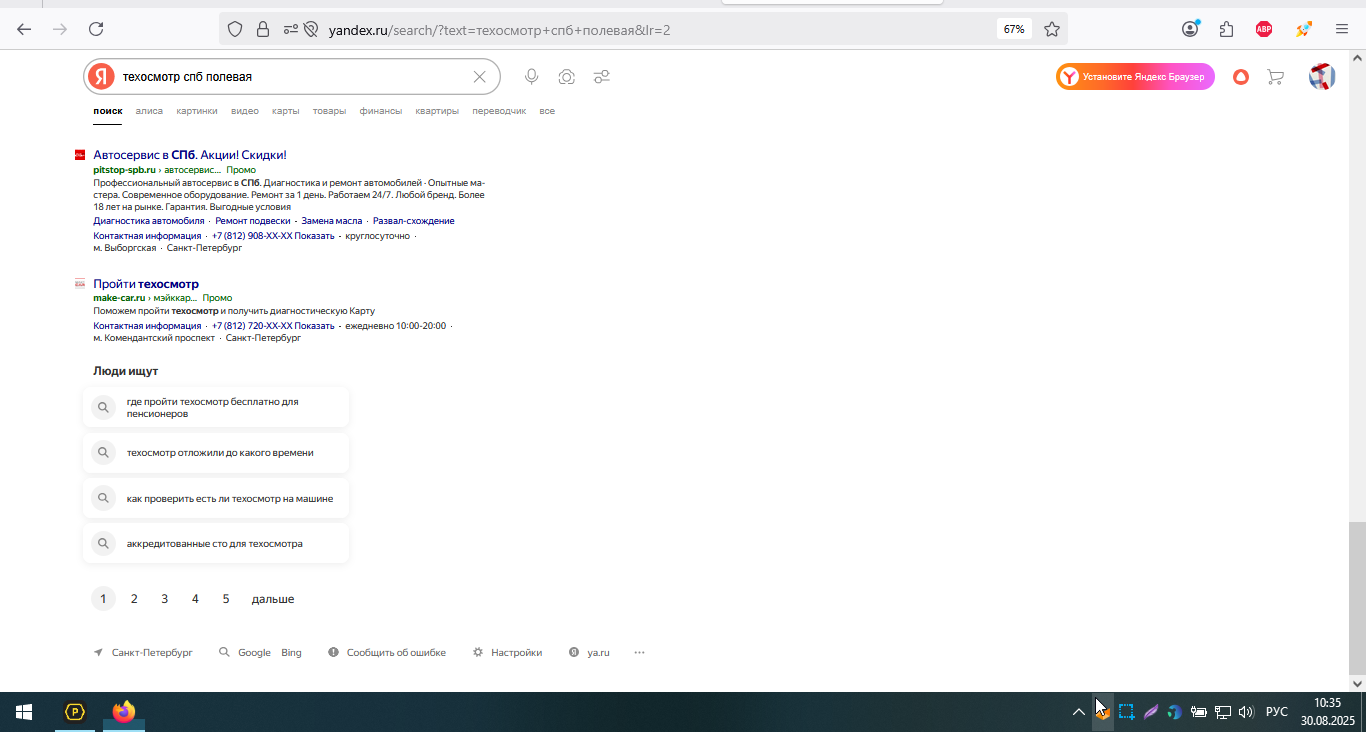Open Firefox from the taskbar

[124, 712]
